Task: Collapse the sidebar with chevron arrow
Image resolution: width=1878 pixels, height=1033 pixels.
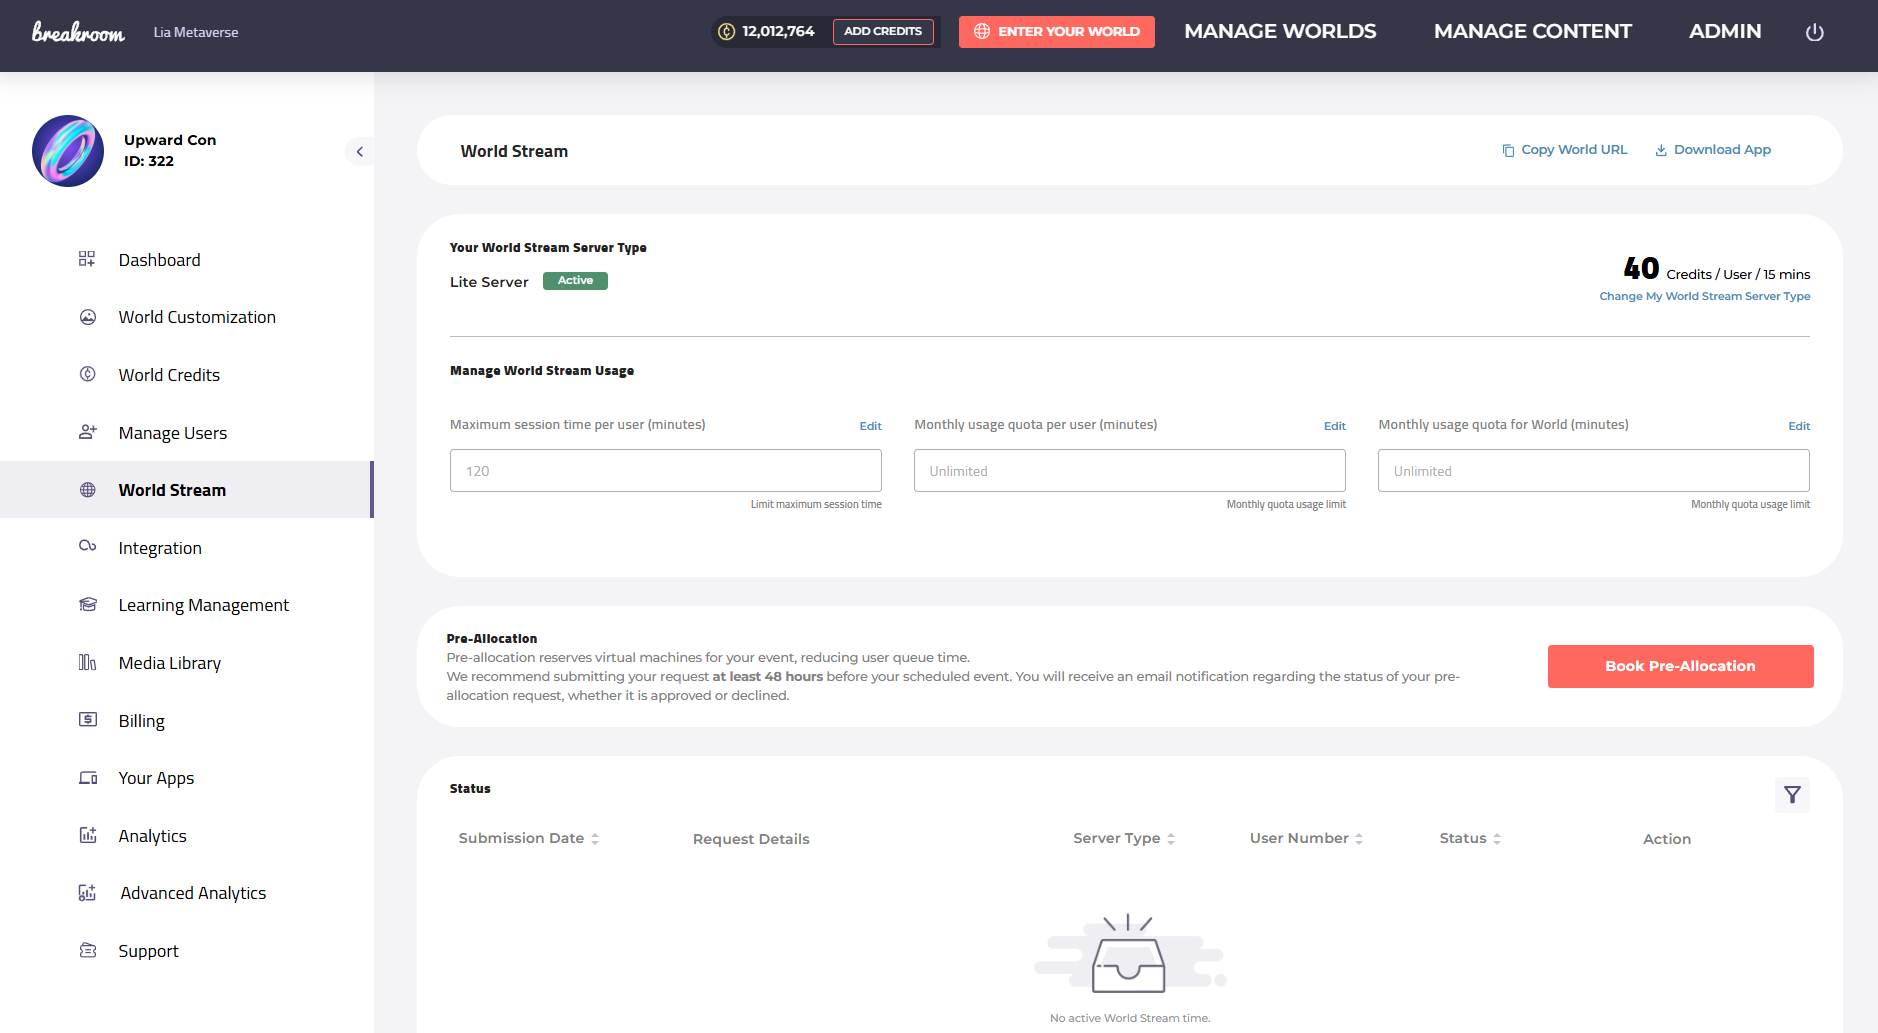Action: point(360,152)
